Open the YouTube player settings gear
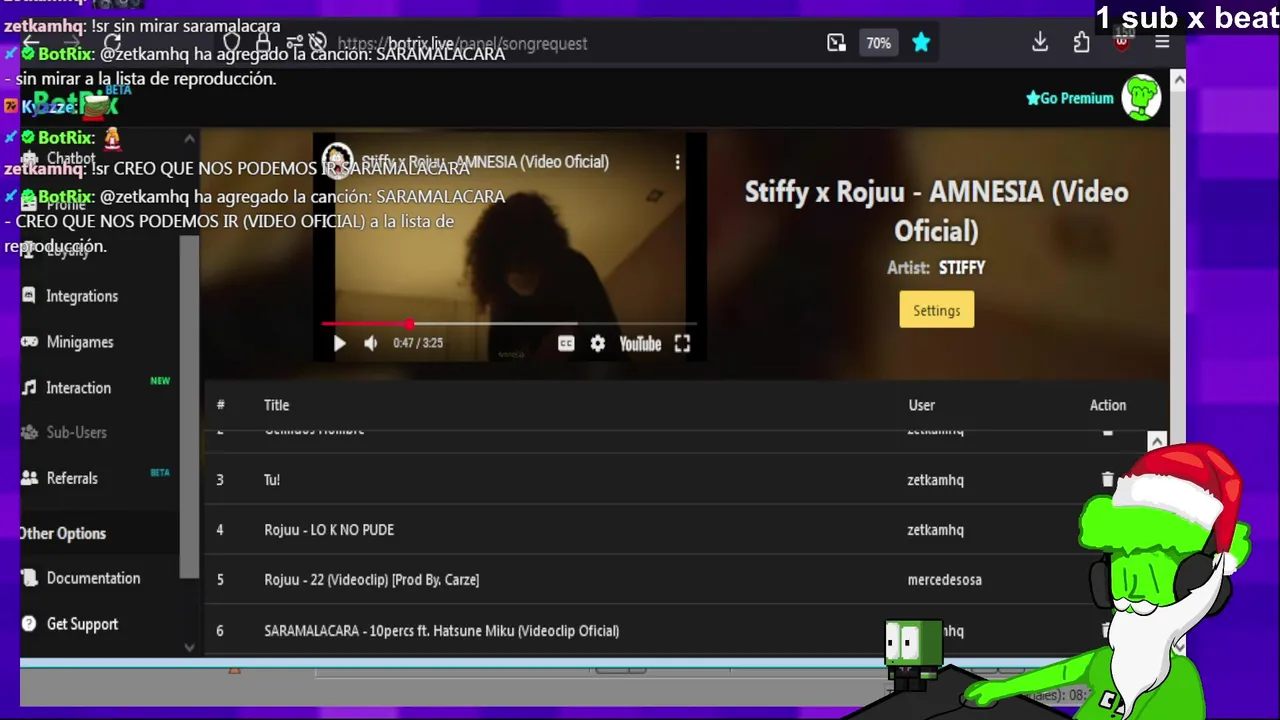1280x720 pixels. pyautogui.click(x=598, y=343)
